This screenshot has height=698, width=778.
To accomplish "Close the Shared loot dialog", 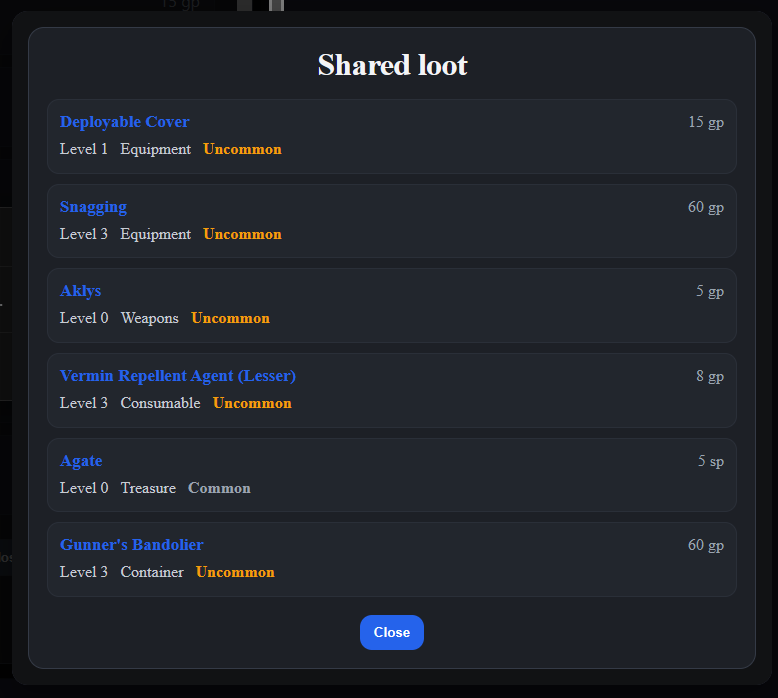I will pyautogui.click(x=391, y=632).
